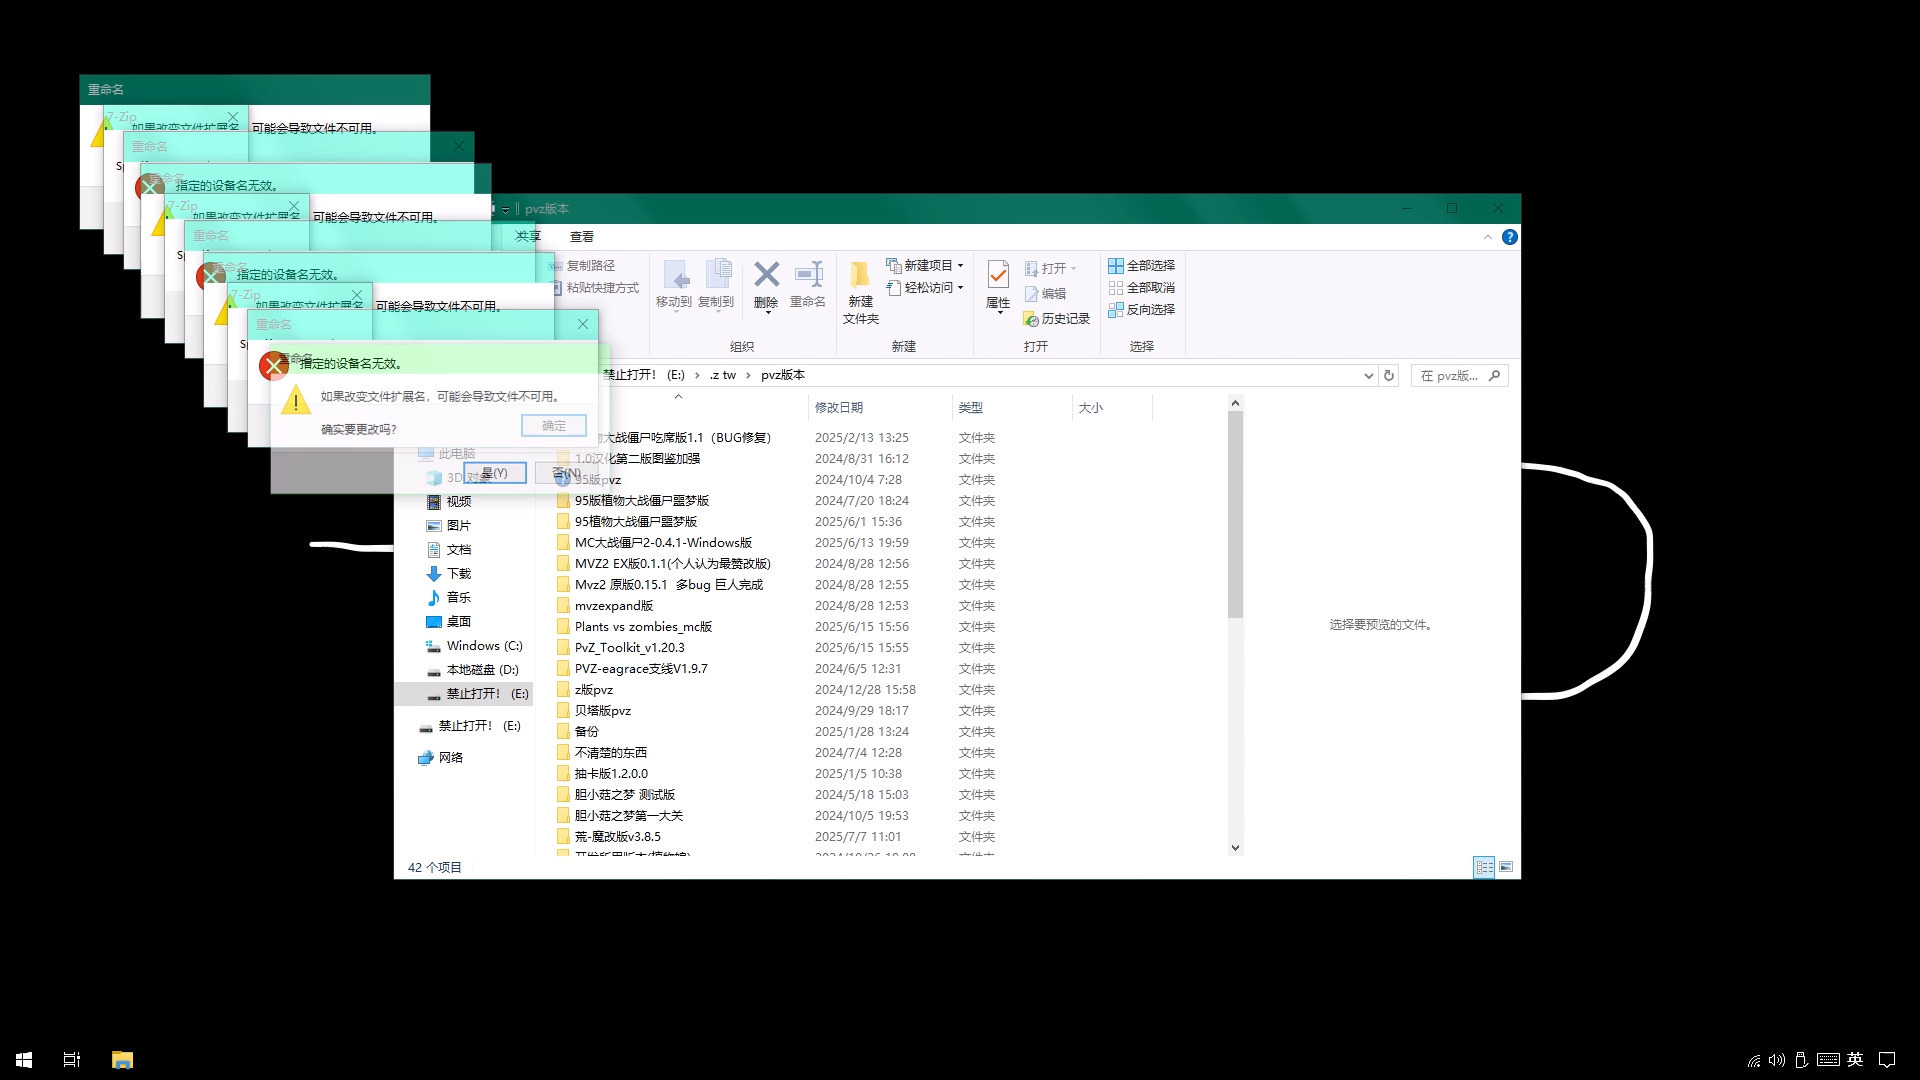Click Edit (编辑) in the ribbon
This screenshot has height=1080, width=1920.
1046,294
